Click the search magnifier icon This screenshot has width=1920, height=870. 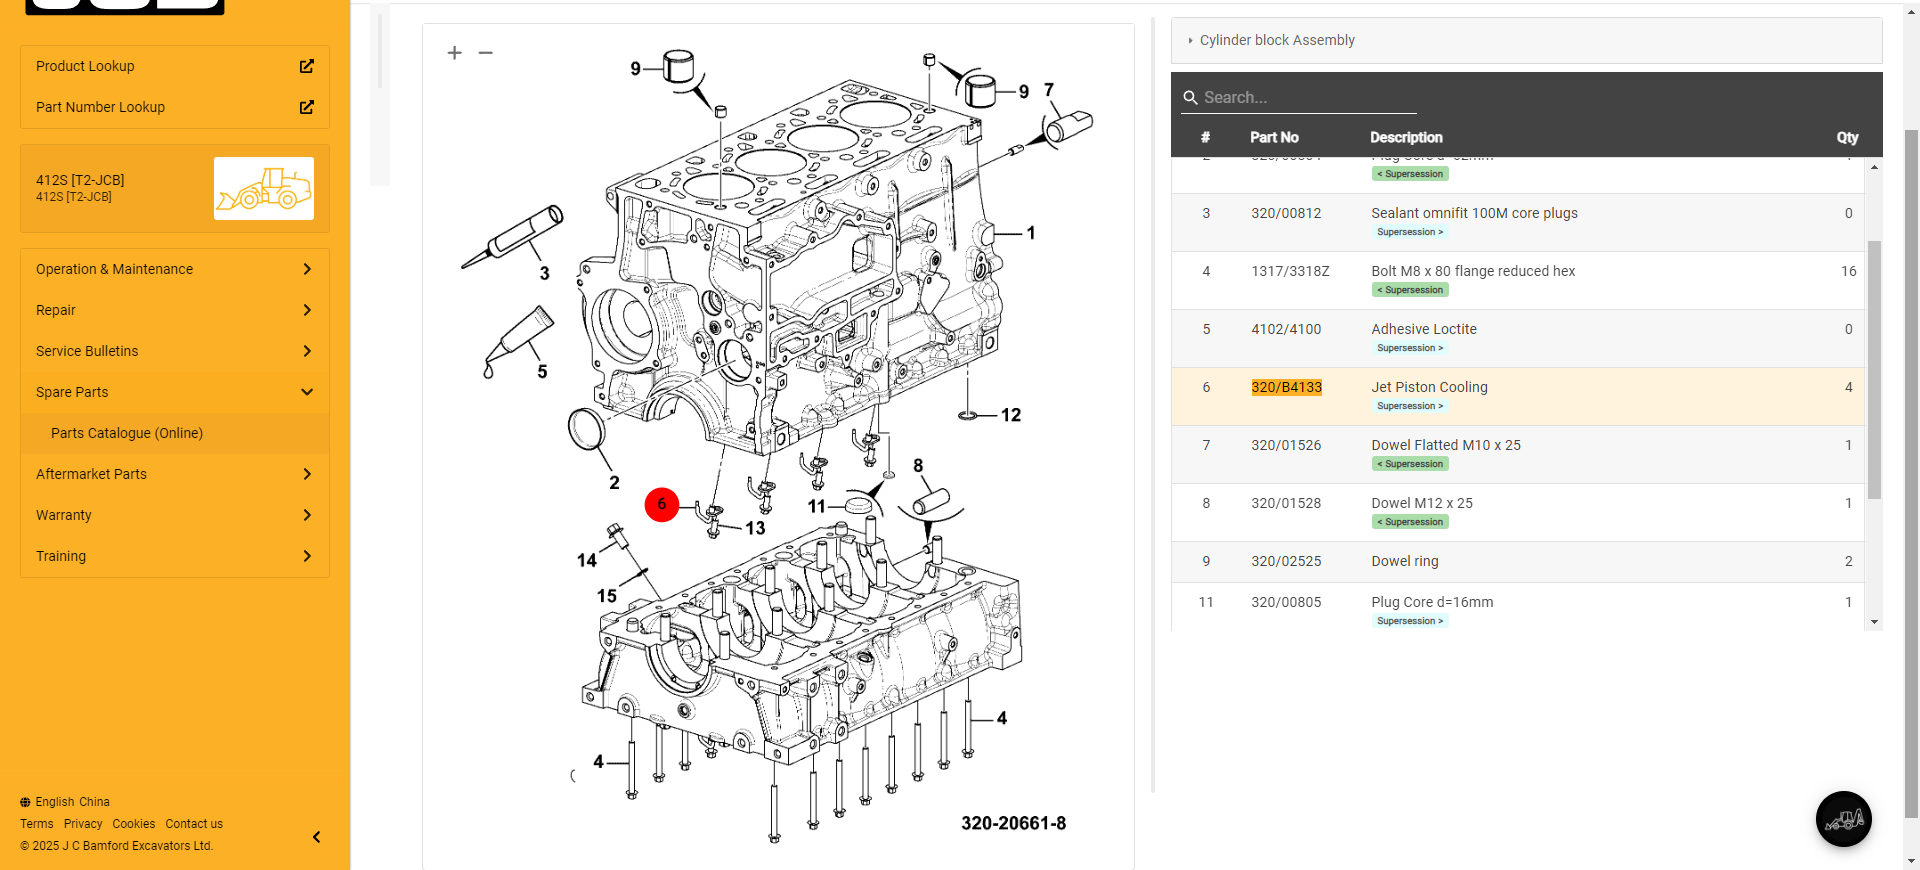pos(1190,98)
